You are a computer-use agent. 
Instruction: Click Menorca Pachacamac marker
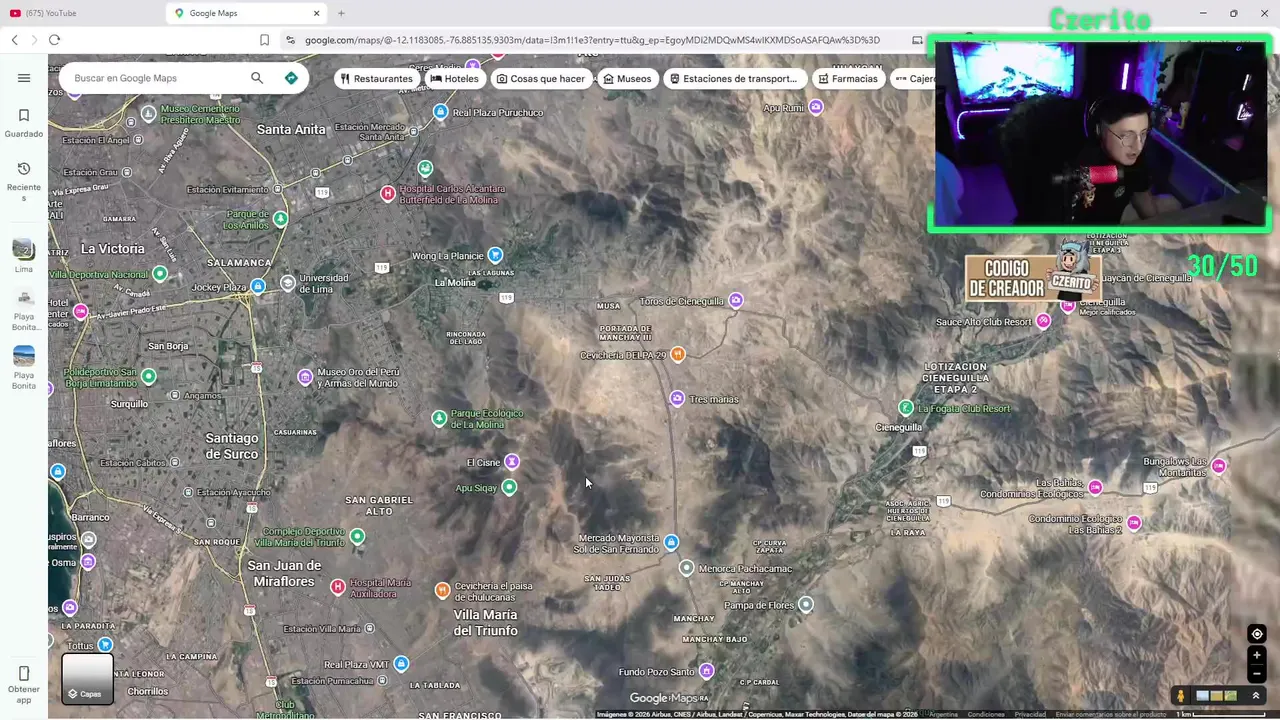(x=686, y=568)
